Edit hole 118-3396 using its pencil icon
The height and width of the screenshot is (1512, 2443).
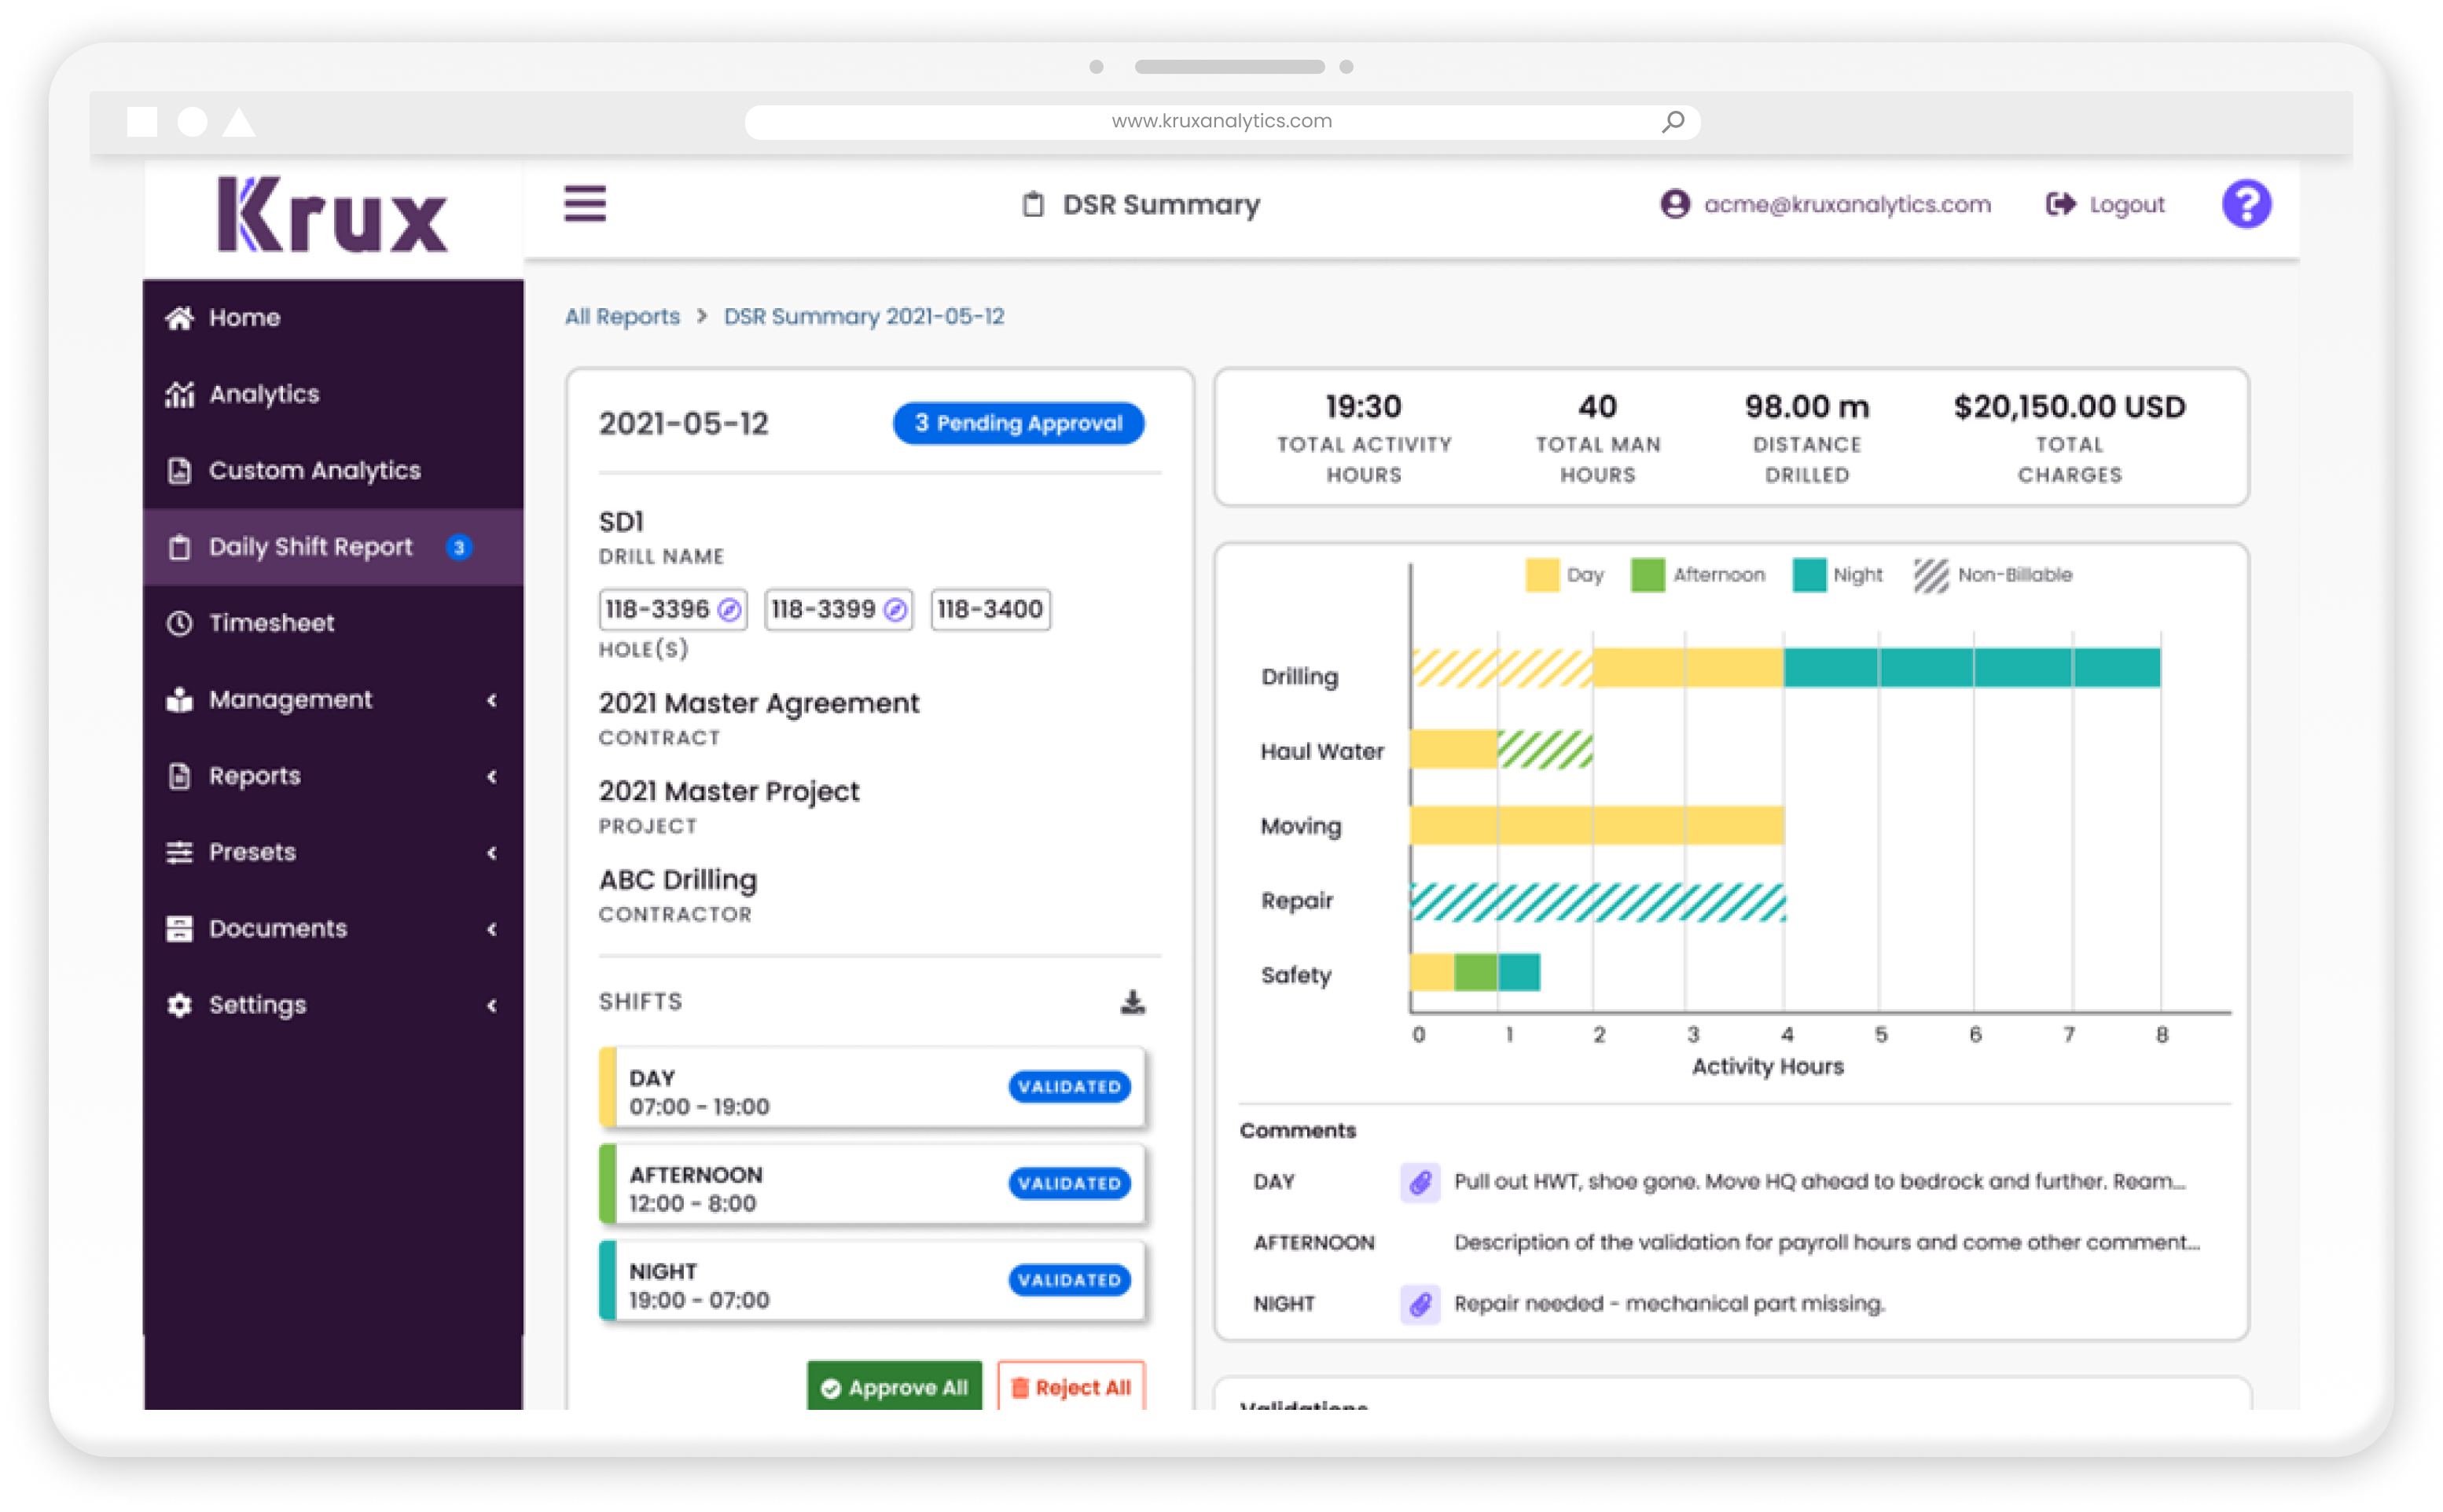729,608
